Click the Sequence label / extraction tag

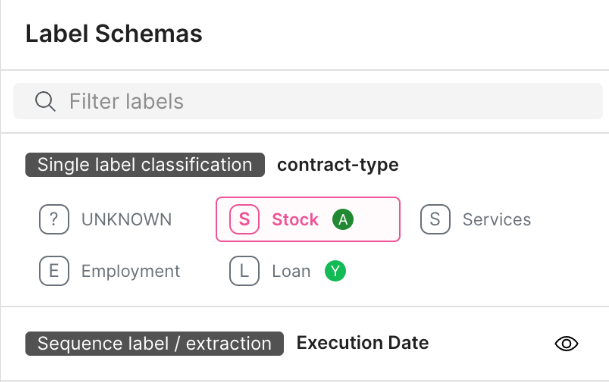pyautogui.click(x=155, y=344)
